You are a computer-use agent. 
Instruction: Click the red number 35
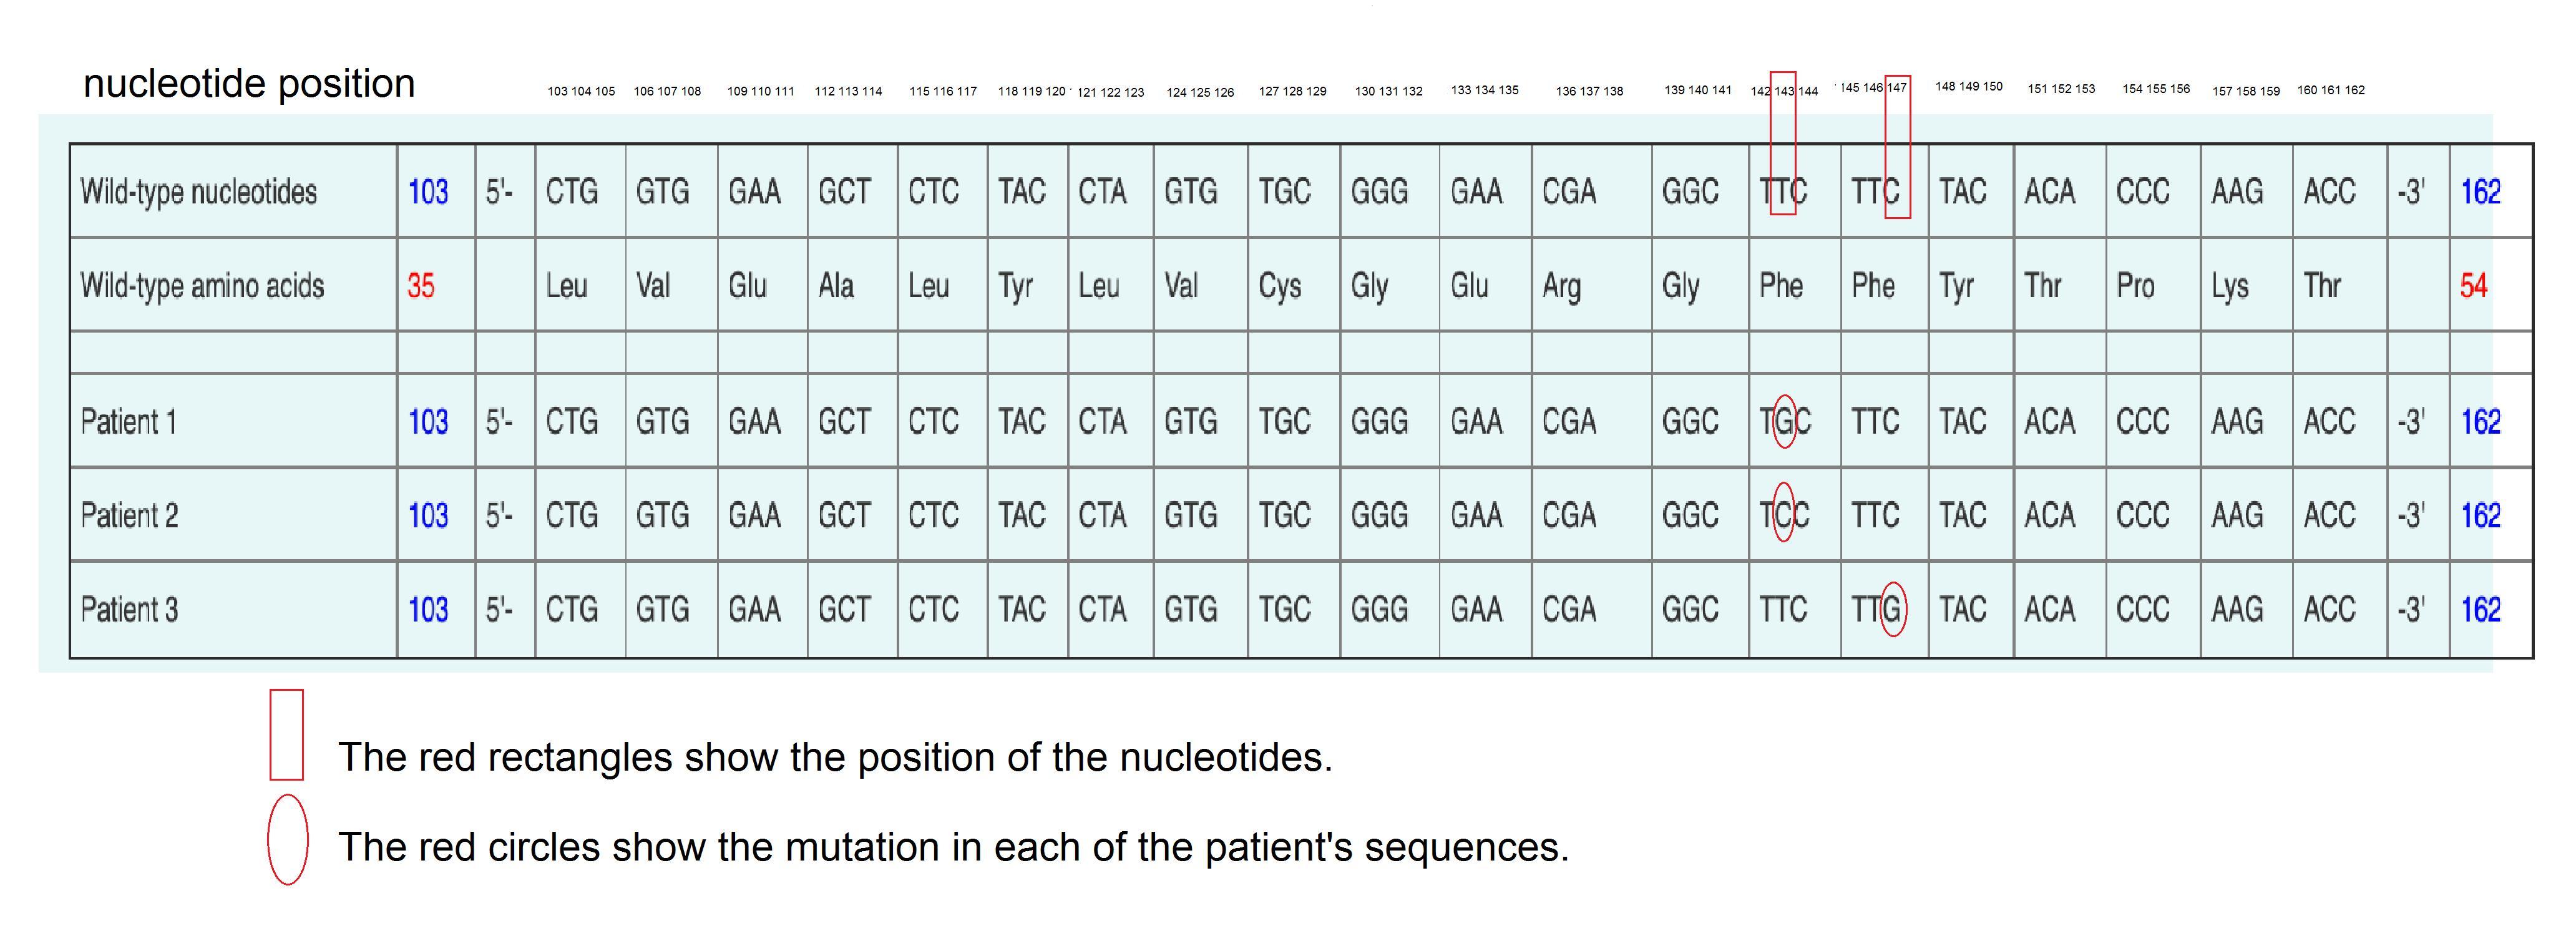click(x=421, y=286)
